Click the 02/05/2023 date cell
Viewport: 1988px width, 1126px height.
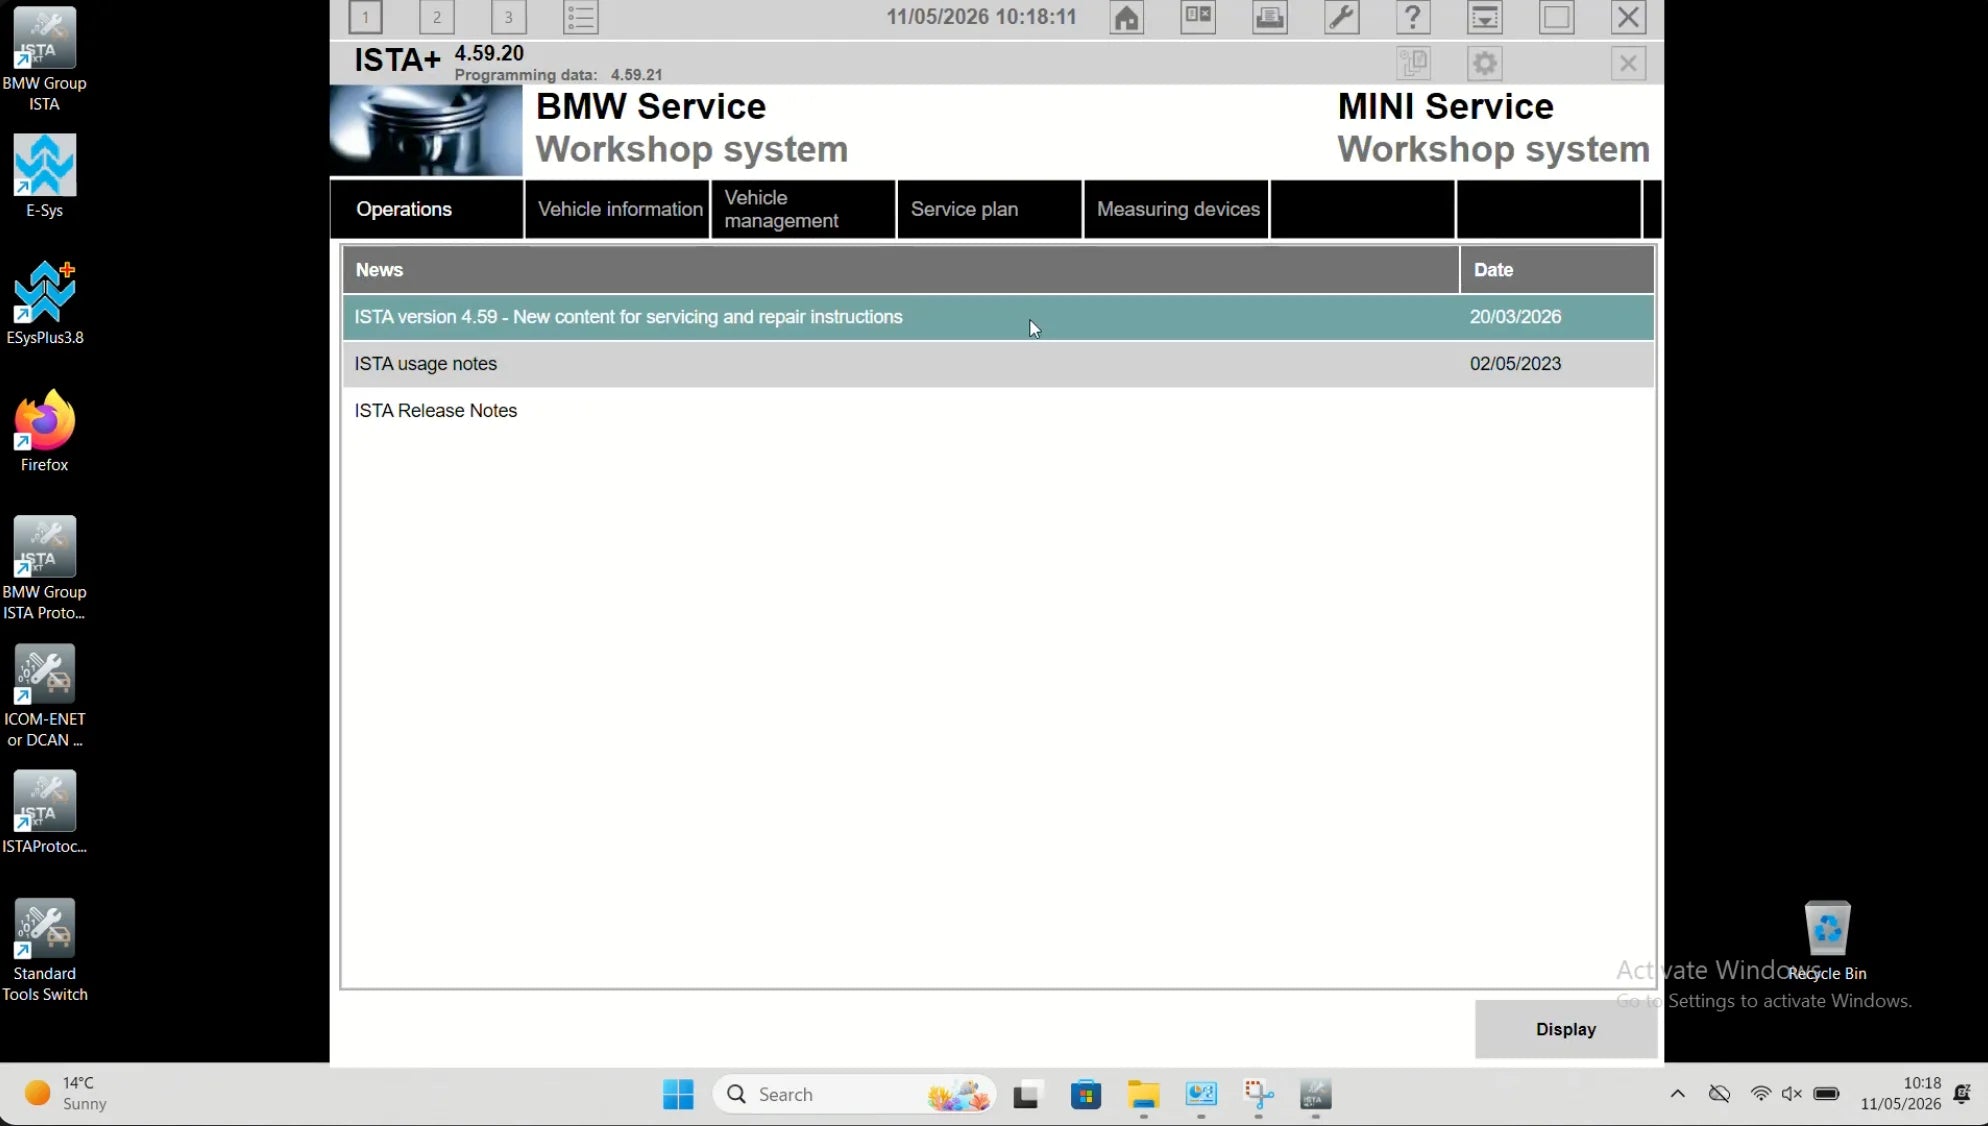coord(1515,364)
